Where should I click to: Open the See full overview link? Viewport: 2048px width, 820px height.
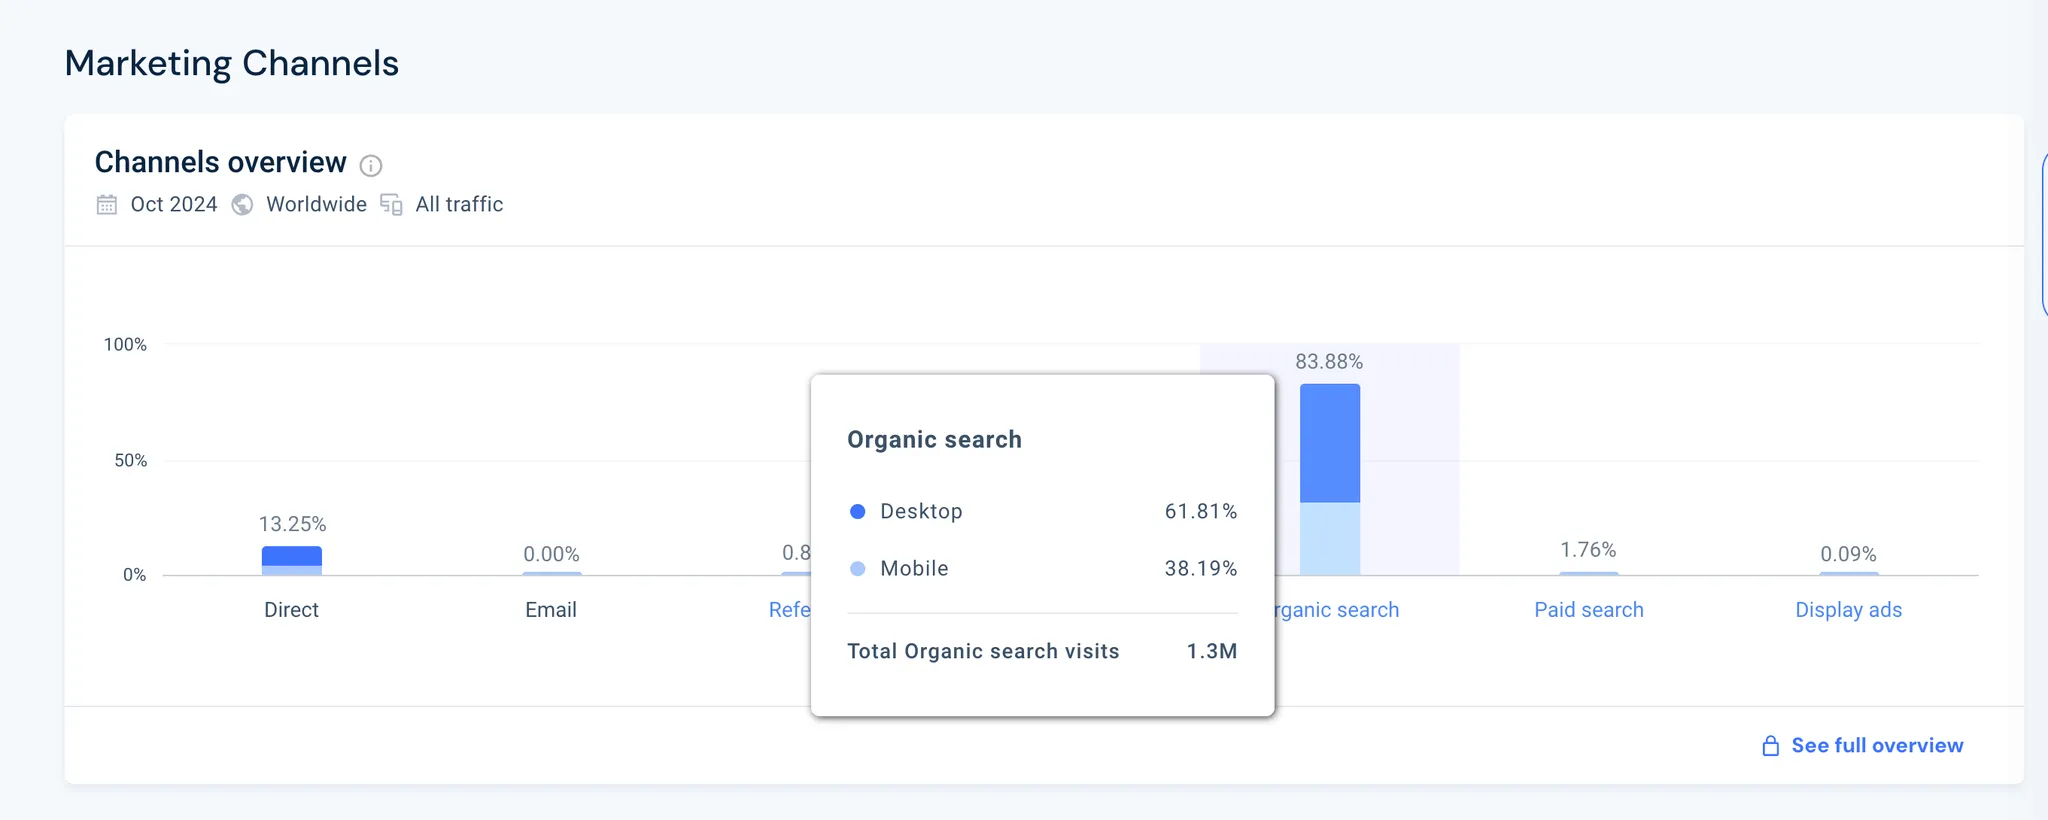(1876, 746)
